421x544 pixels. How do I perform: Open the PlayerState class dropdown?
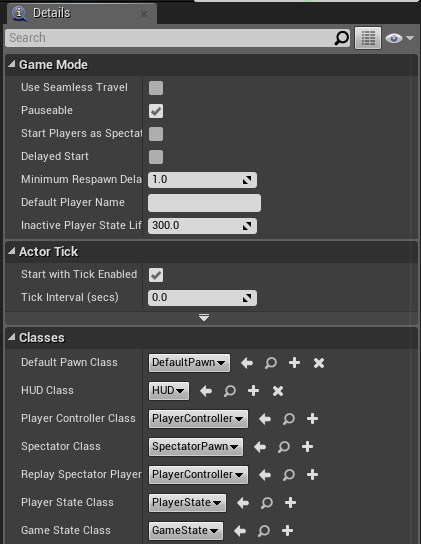(x=187, y=503)
